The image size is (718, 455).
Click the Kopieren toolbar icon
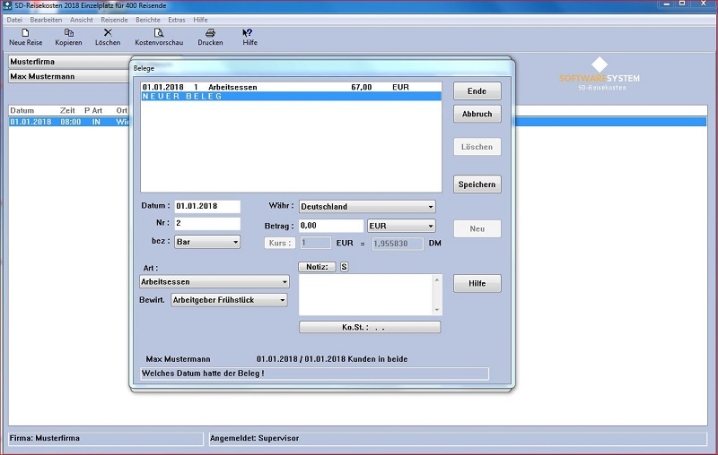[x=68, y=33]
